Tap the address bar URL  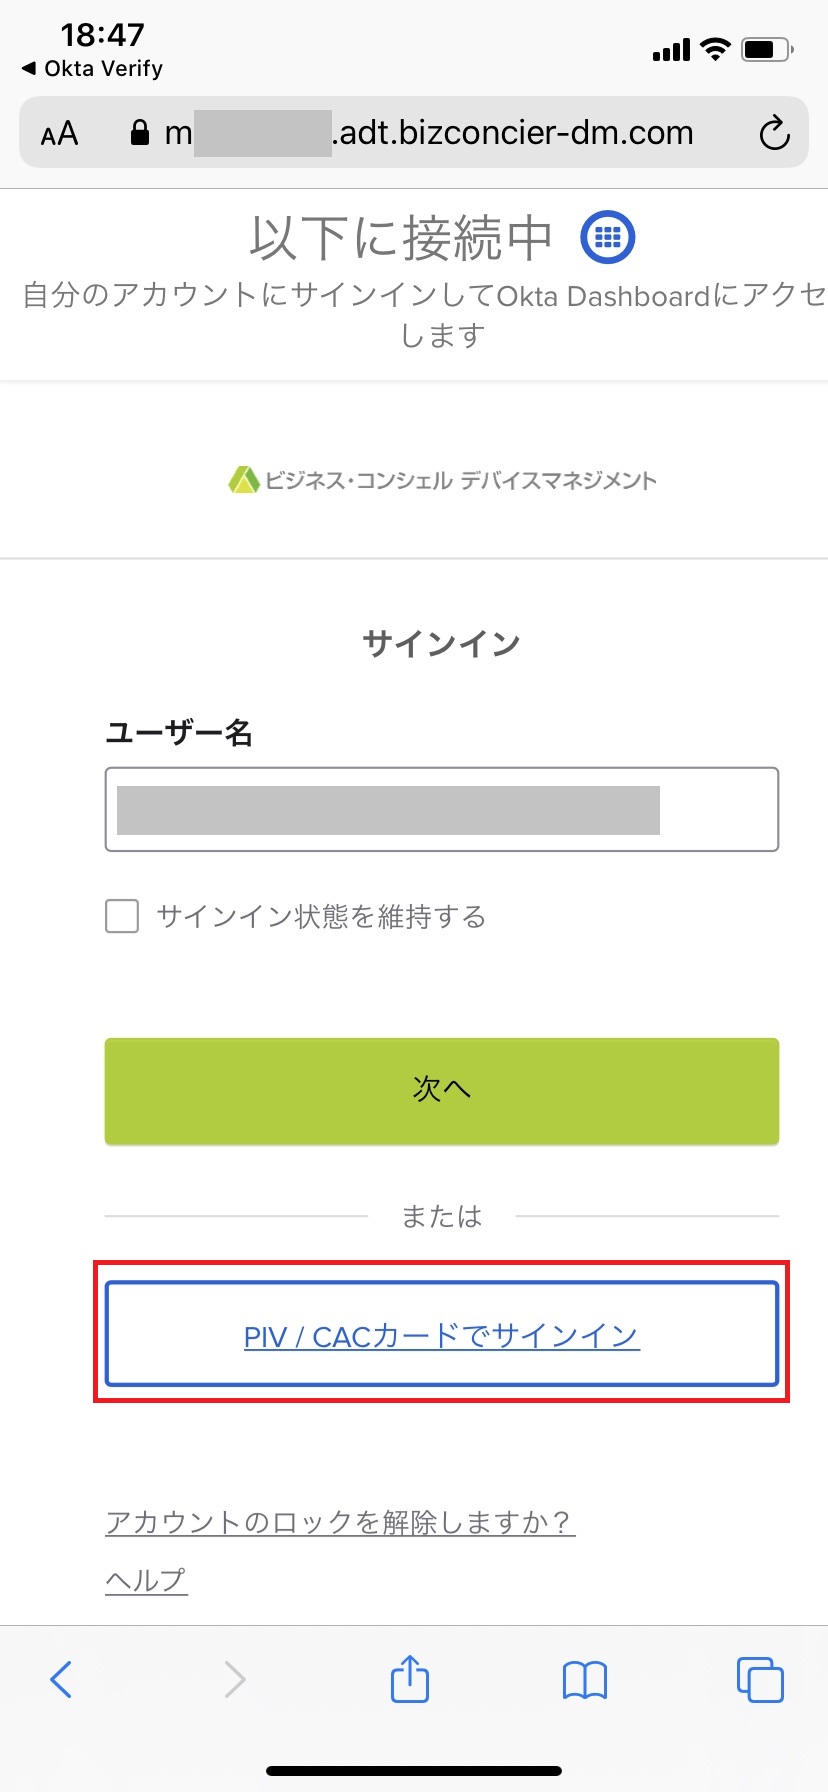tap(440, 133)
